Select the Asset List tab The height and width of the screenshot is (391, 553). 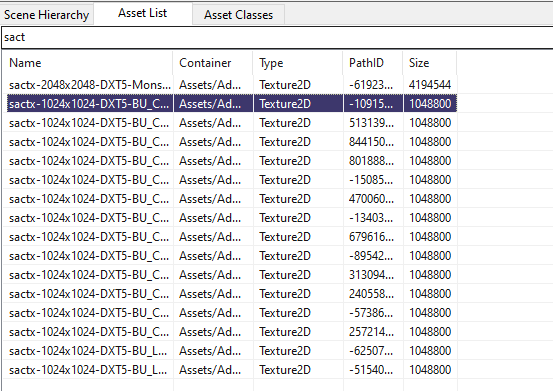pos(142,13)
